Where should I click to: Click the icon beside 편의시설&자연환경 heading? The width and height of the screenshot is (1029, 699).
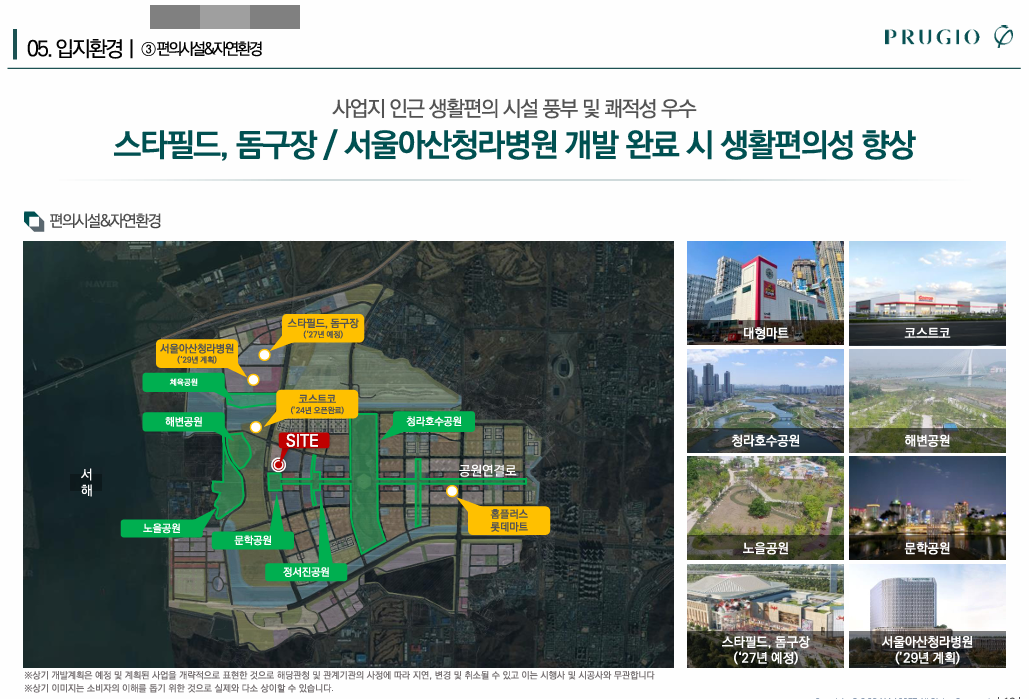coord(33,221)
